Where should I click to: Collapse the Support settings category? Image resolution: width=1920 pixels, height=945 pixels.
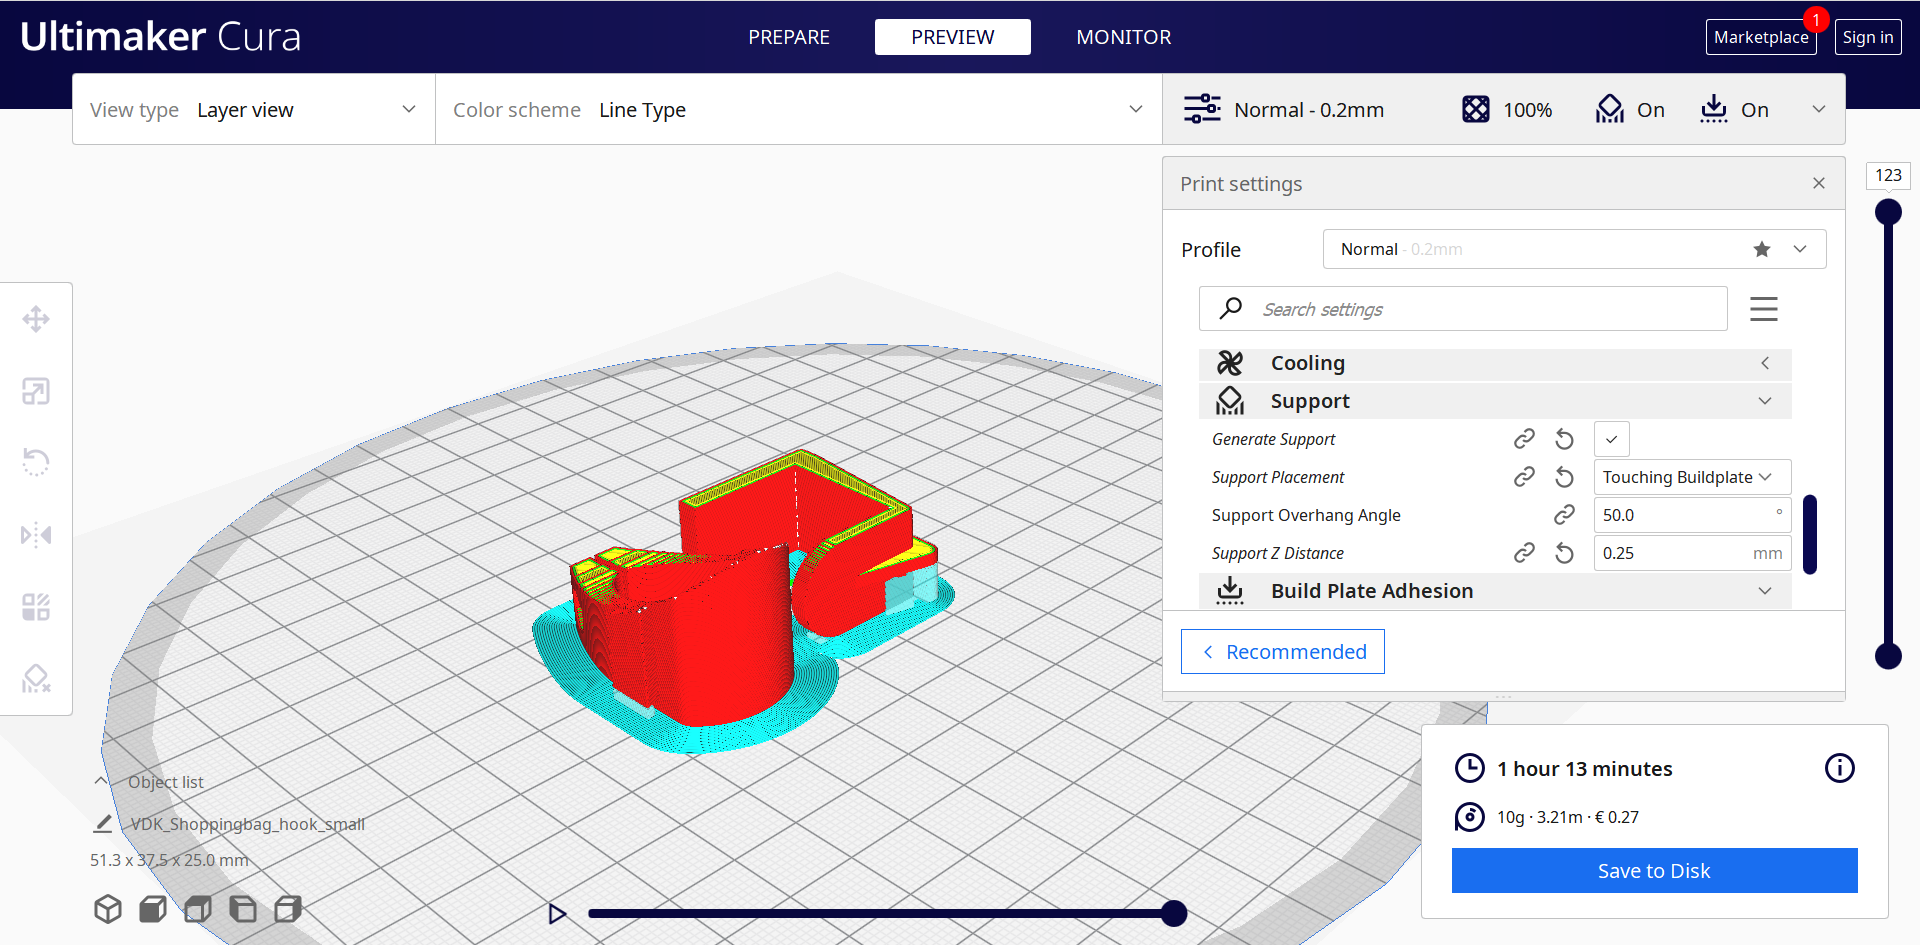point(1495,401)
